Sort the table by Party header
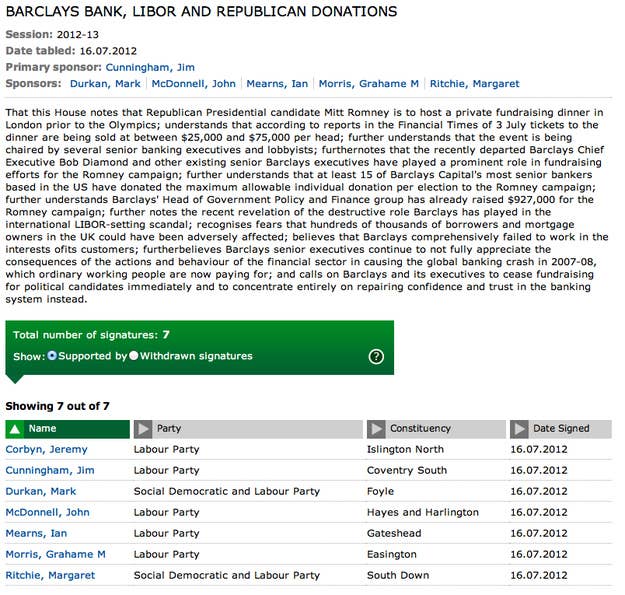 [169, 429]
